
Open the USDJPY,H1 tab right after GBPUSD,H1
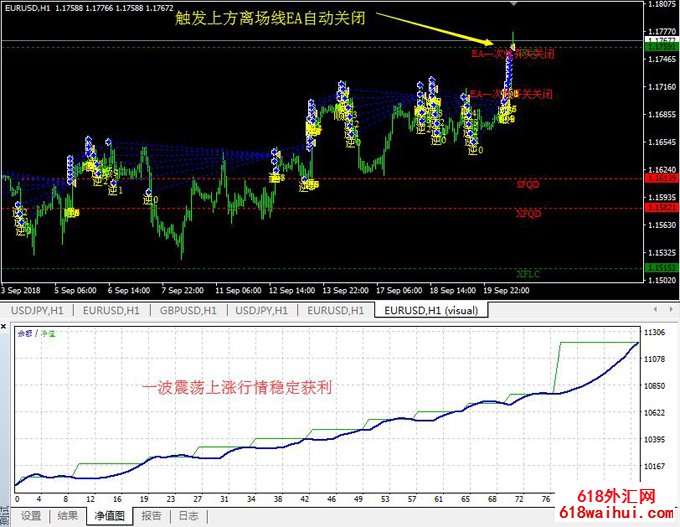262,311
